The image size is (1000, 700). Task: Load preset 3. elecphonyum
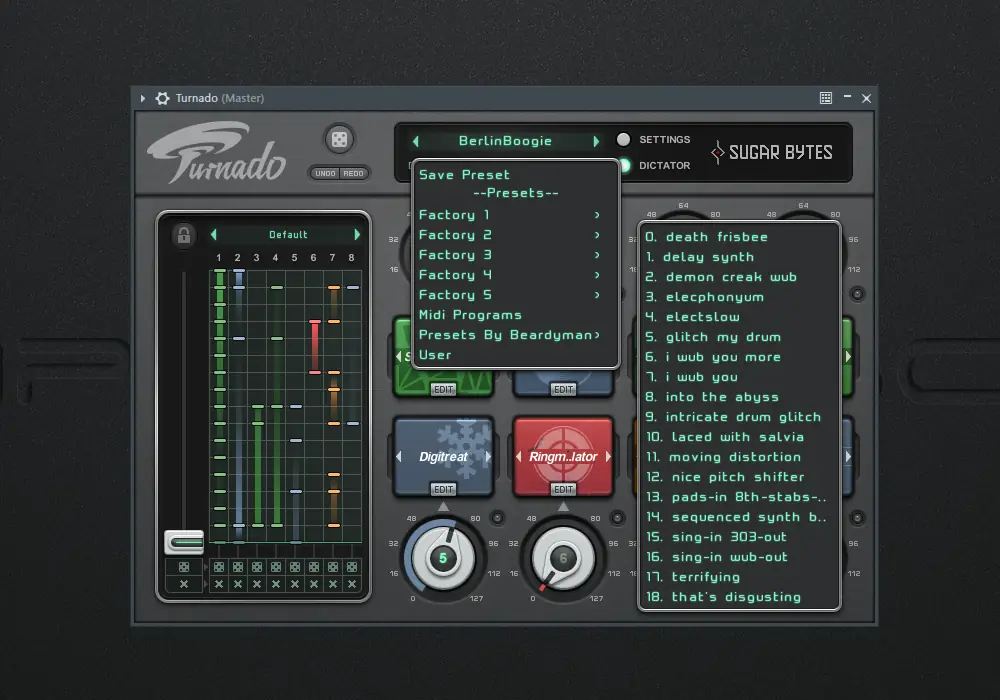tap(740, 297)
